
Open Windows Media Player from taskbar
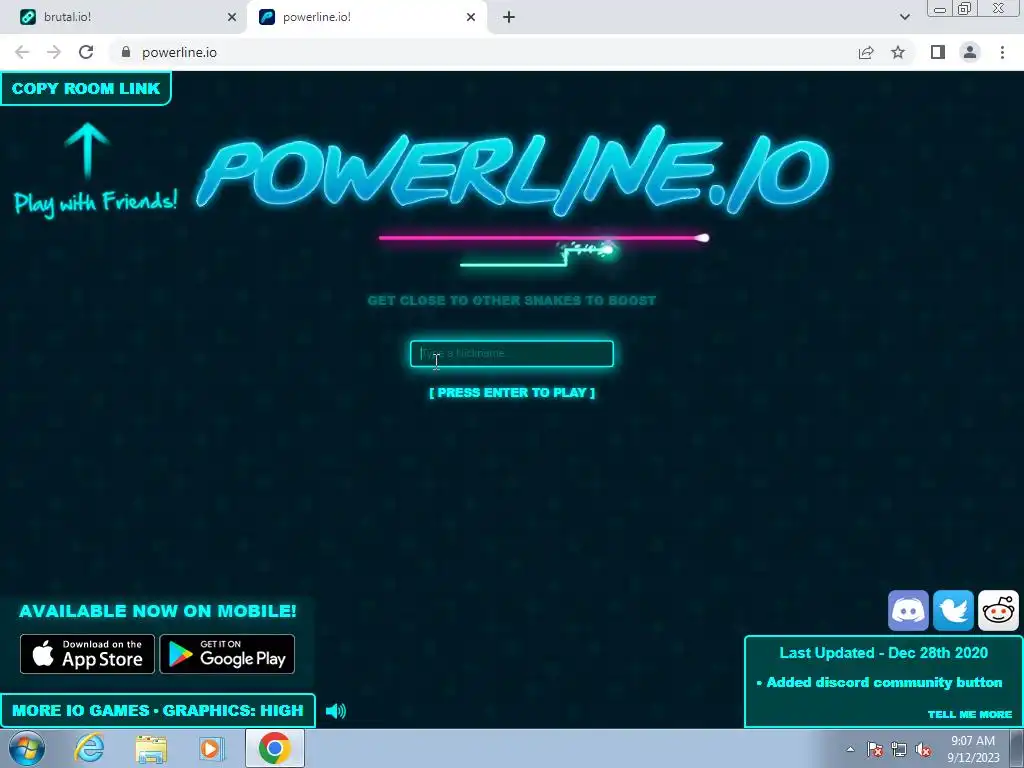[211, 748]
